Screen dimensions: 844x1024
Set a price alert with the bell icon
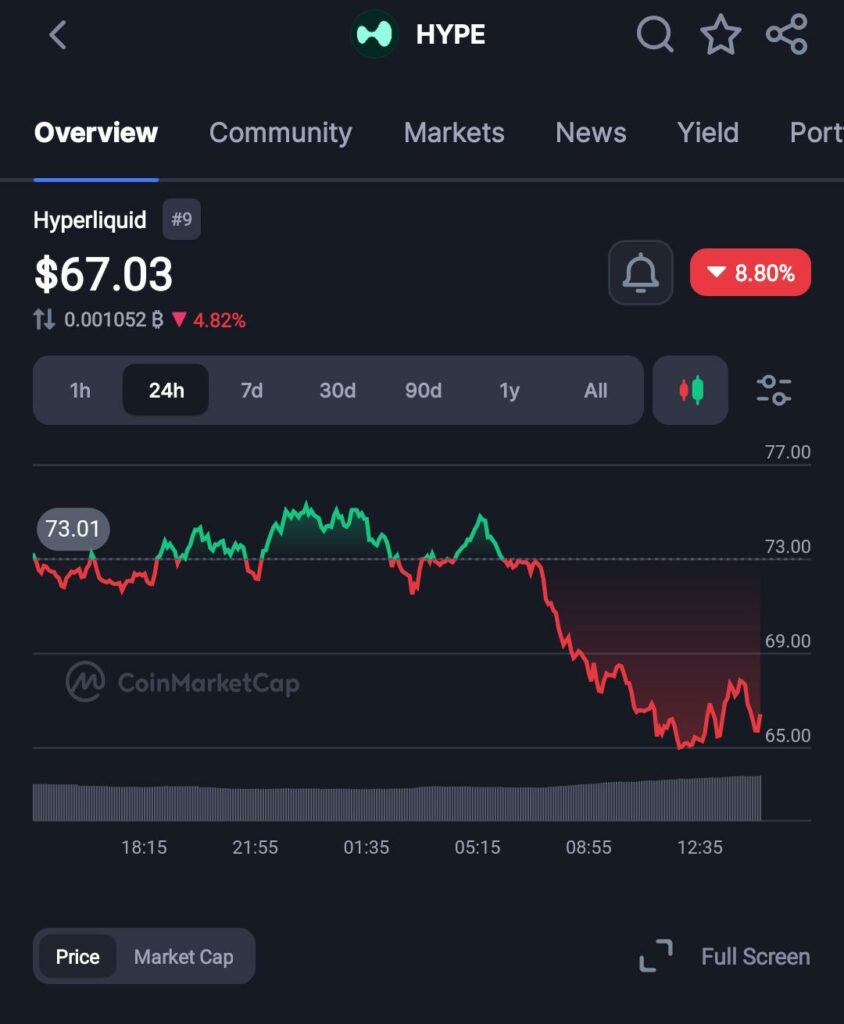click(640, 272)
